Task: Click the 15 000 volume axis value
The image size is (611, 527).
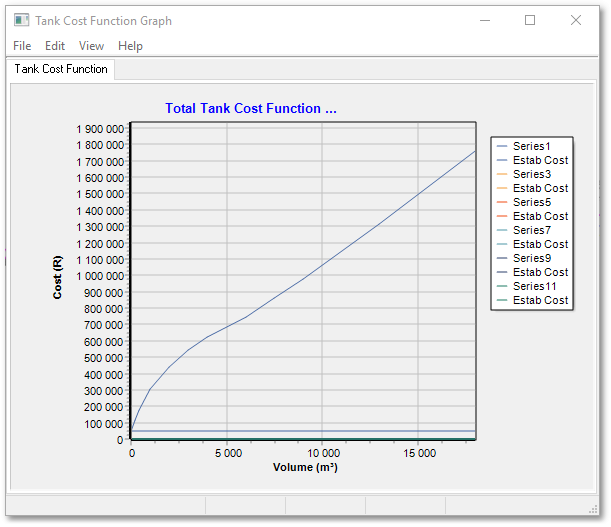Action: point(419,453)
